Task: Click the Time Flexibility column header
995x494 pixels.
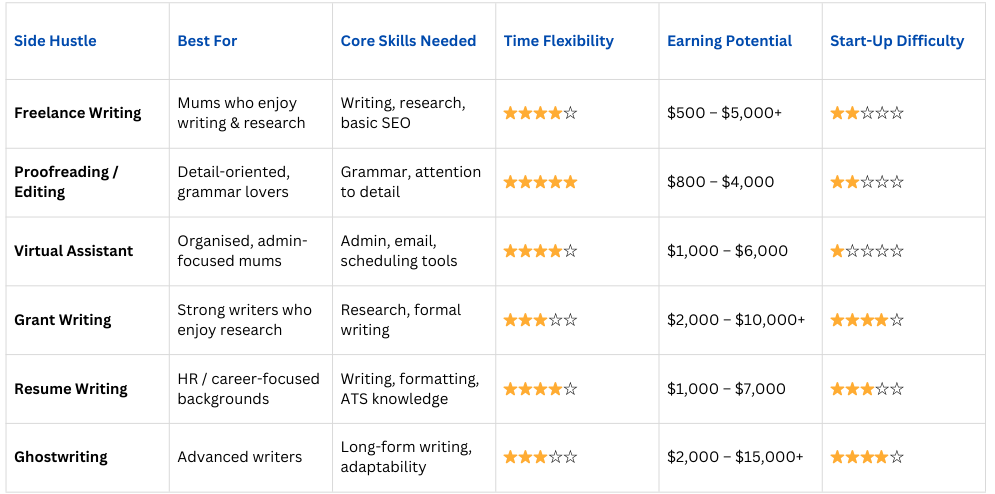Action: pos(558,41)
